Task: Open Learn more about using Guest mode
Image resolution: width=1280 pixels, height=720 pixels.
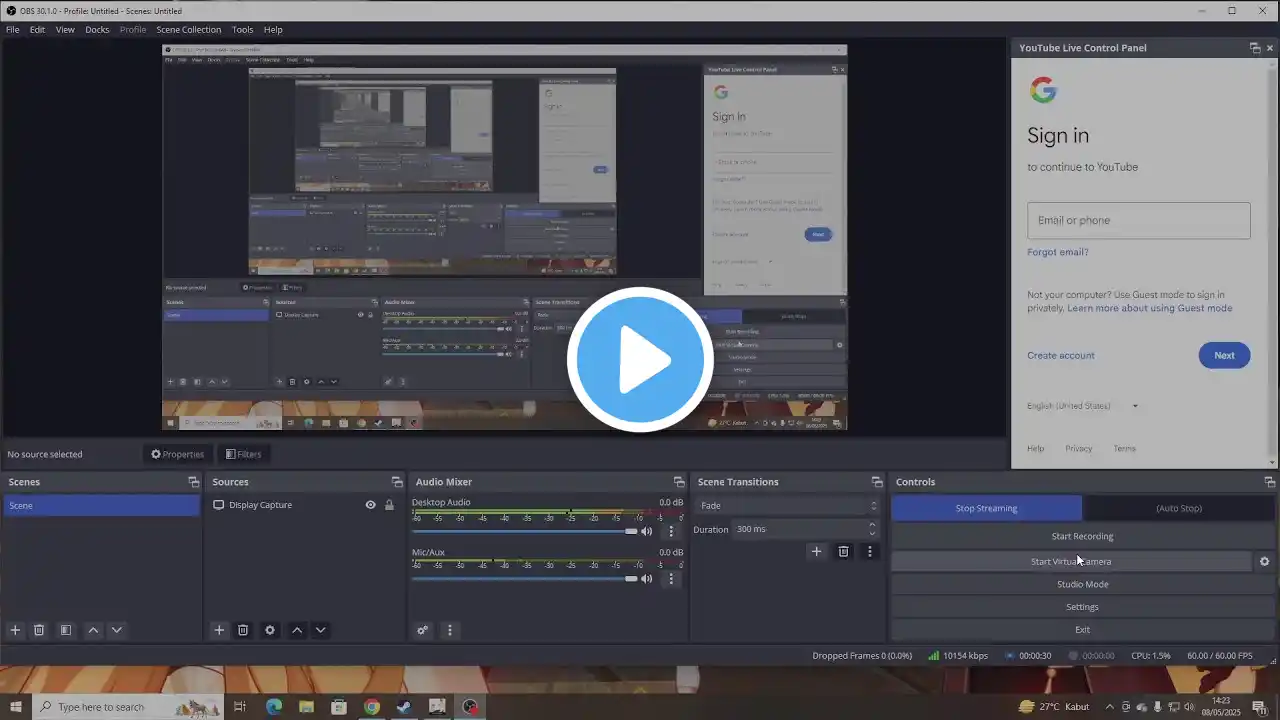Action: pos(1150,308)
